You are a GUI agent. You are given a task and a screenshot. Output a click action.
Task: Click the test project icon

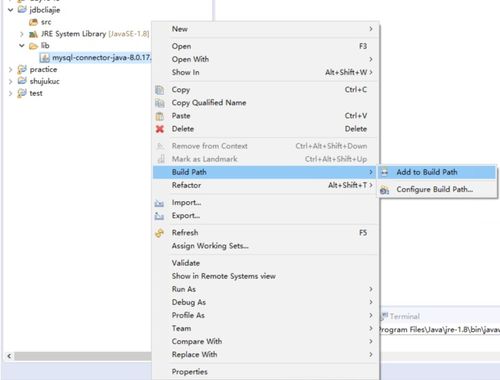coord(22,93)
